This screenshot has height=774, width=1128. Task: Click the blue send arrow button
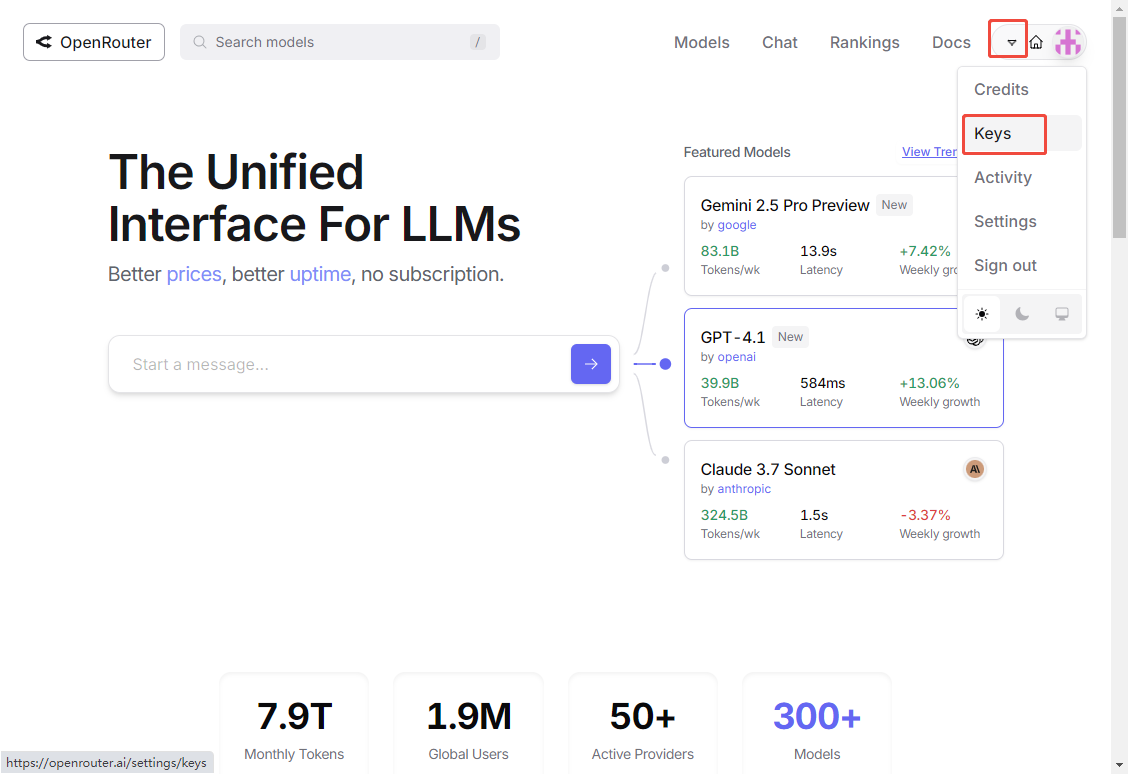pyautogui.click(x=591, y=364)
